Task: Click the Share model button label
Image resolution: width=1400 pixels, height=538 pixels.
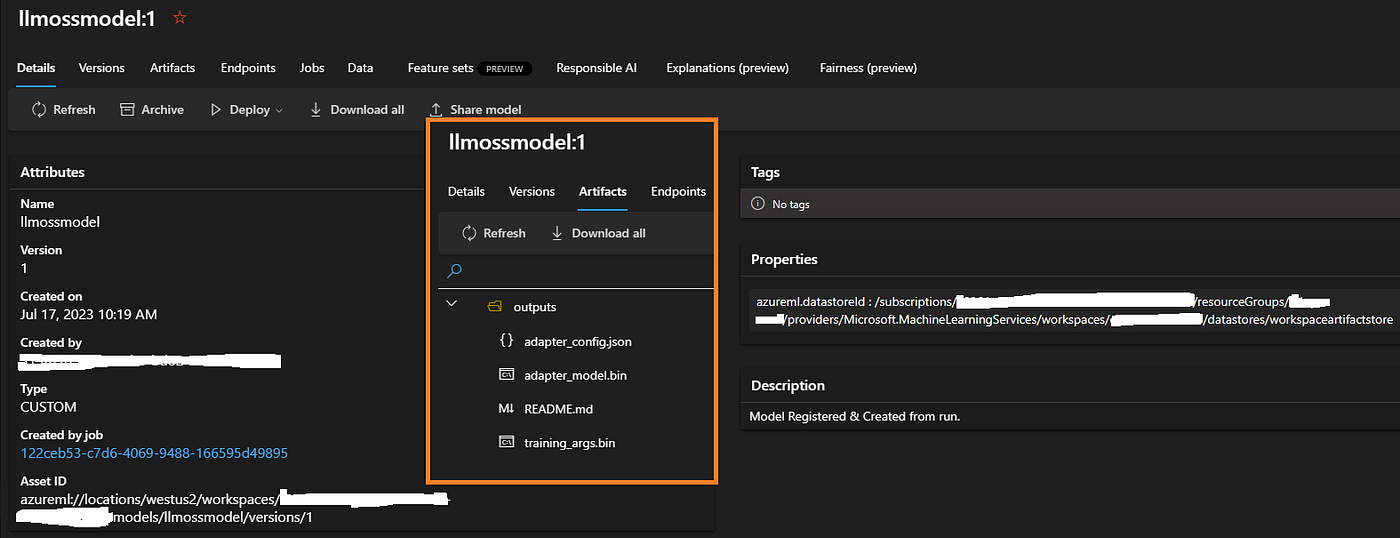Action: [486, 110]
